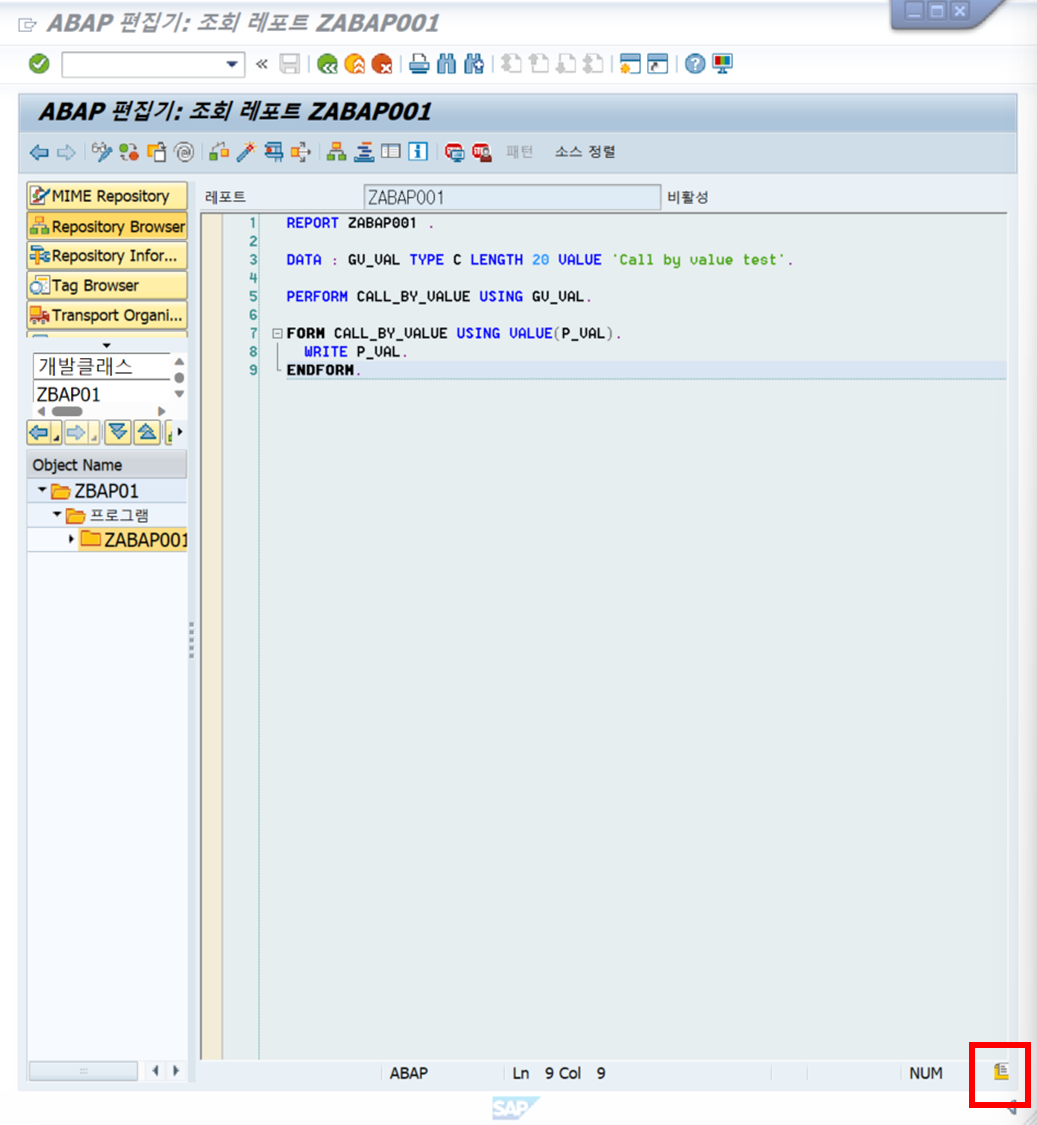Viewport: 1037px width, 1125px height.
Task: Click the Other Object icon
Action: tap(156, 151)
